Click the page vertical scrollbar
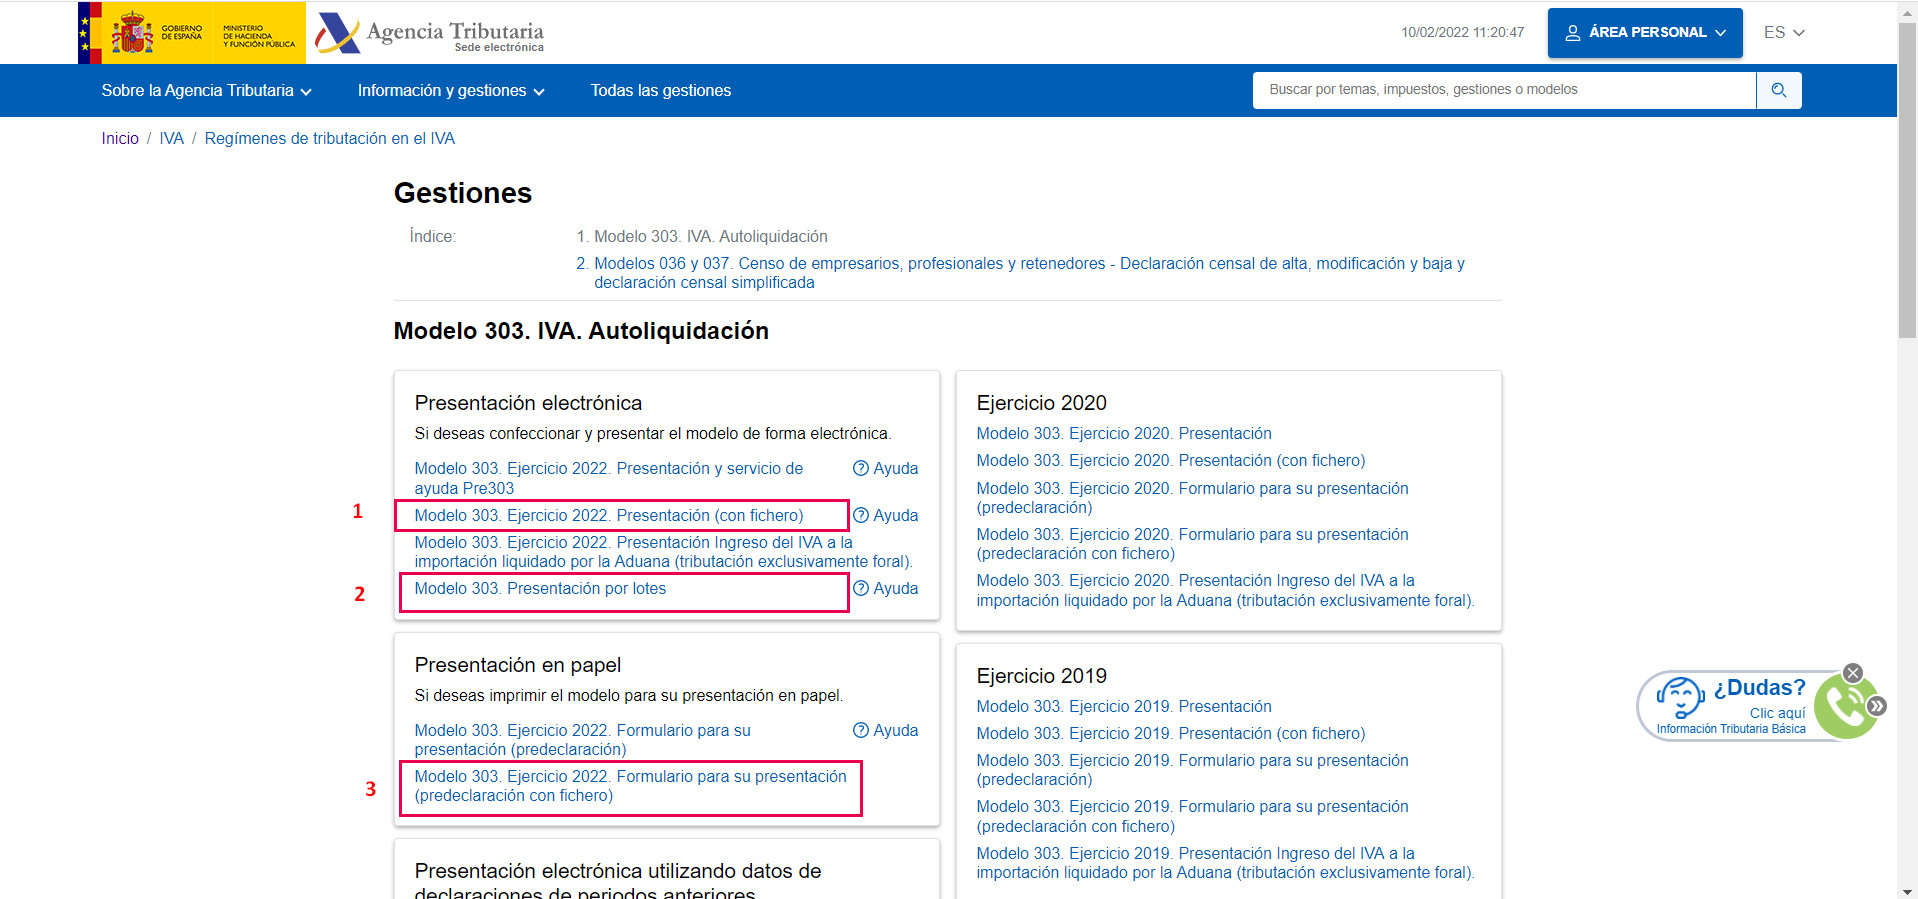The width and height of the screenshot is (1918, 899). point(1907,450)
